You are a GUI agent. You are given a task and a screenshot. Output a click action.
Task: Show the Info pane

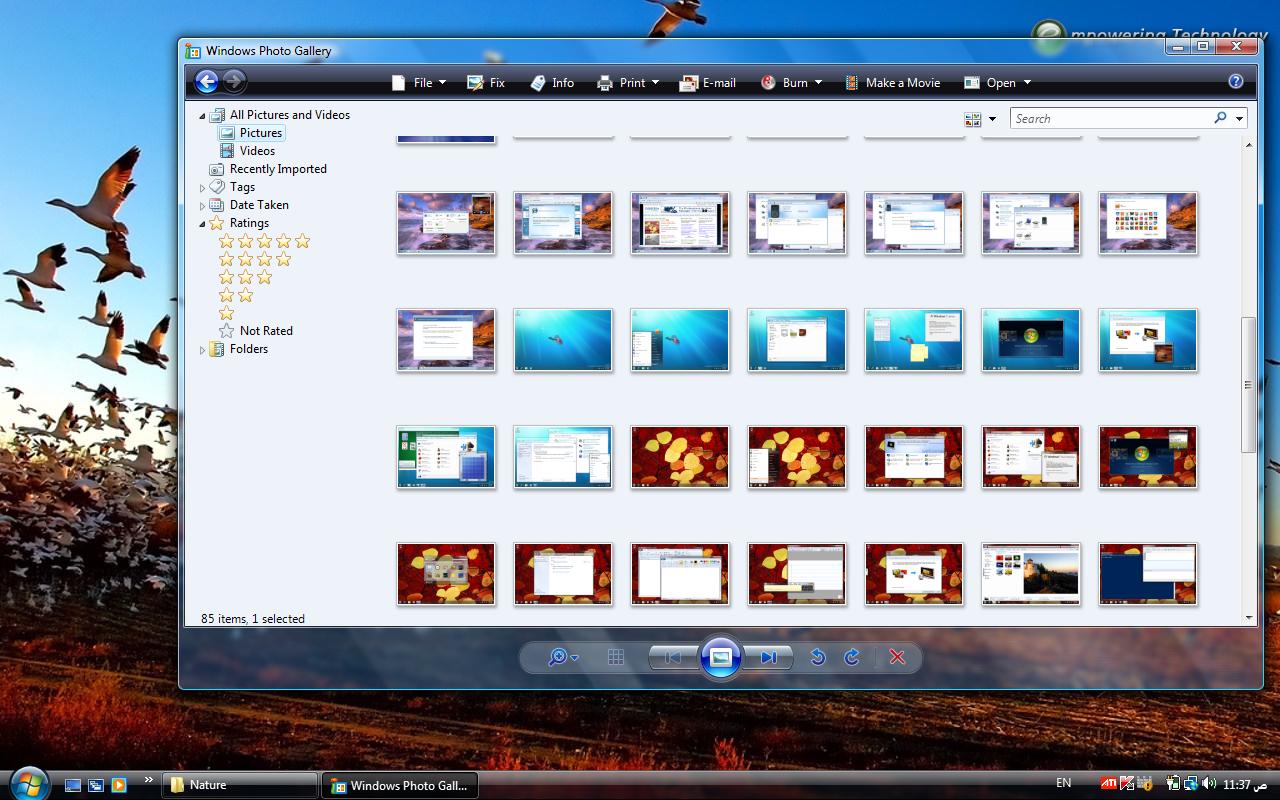pos(552,83)
